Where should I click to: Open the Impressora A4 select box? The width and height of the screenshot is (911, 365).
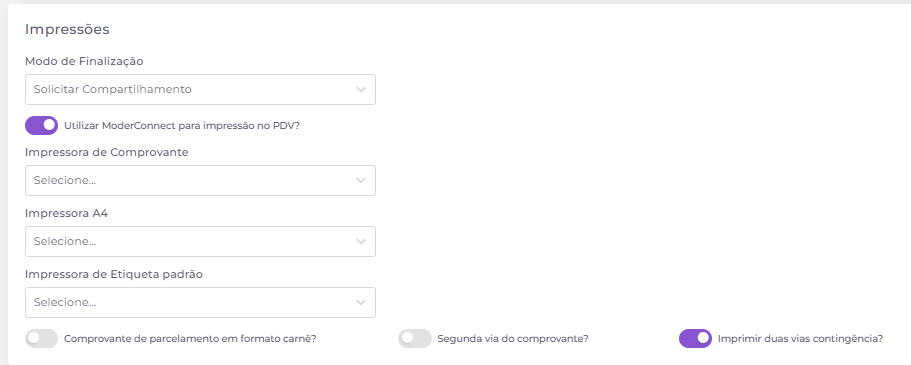pos(200,241)
